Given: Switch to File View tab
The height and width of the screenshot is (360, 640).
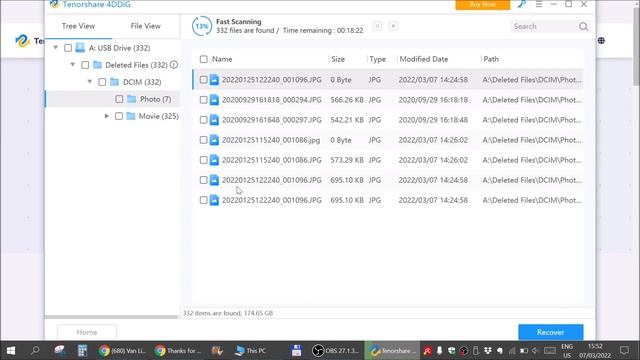Looking at the screenshot, I should tap(146, 26).
